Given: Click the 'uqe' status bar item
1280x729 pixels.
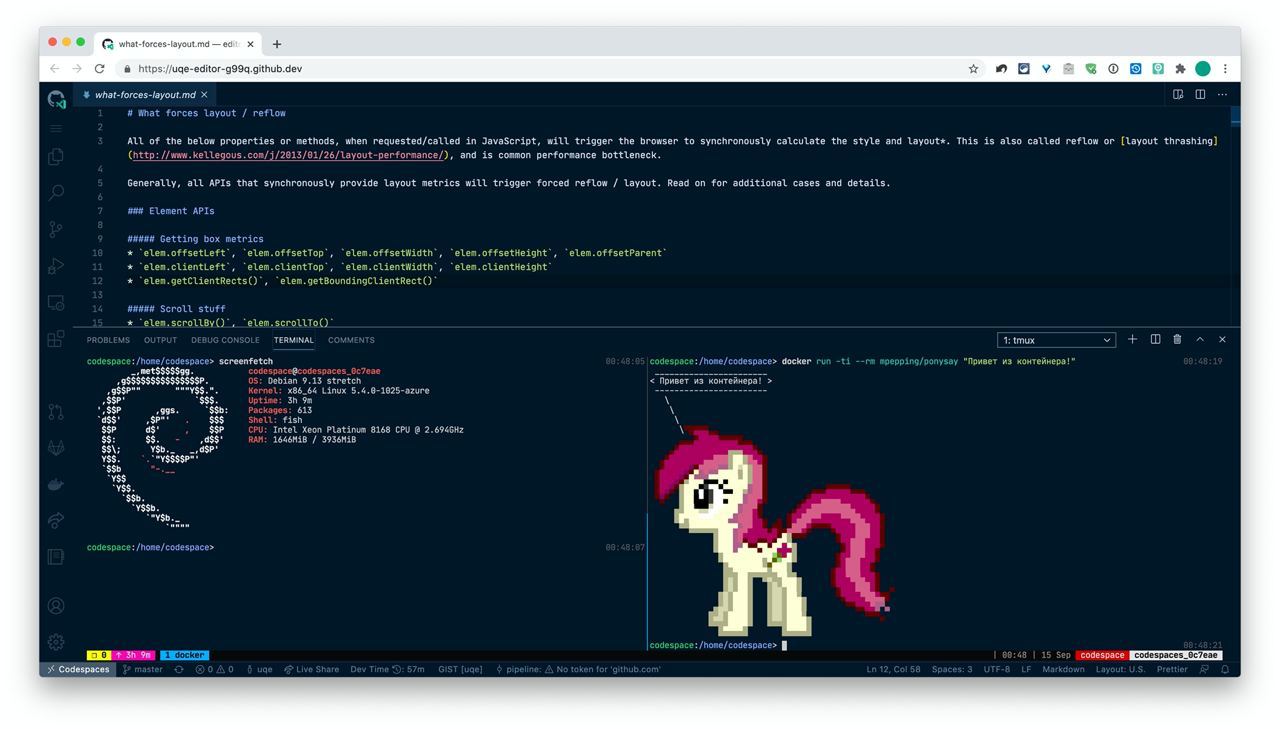Looking at the screenshot, I should pos(260,669).
